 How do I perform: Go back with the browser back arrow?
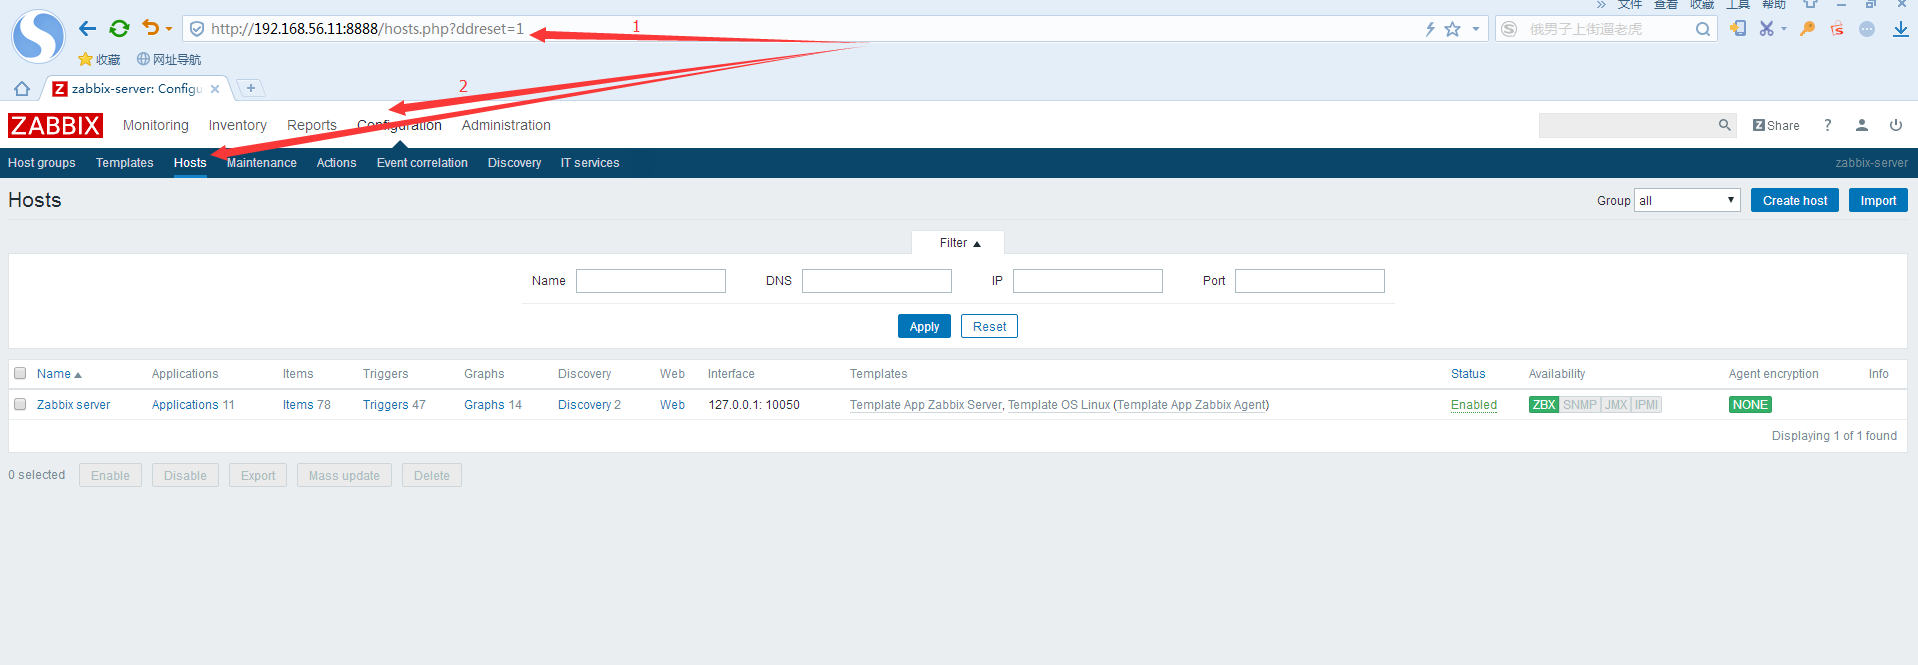pyautogui.click(x=88, y=29)
